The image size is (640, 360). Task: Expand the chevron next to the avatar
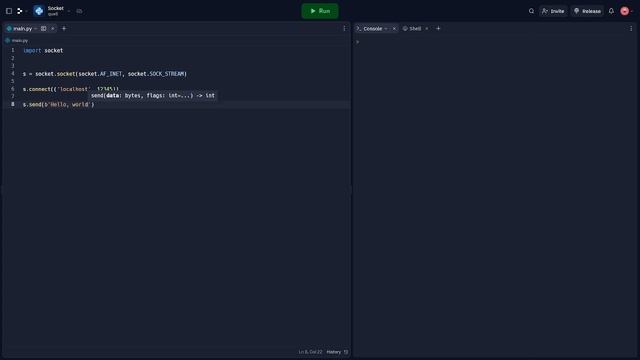[x=632, y=11]
